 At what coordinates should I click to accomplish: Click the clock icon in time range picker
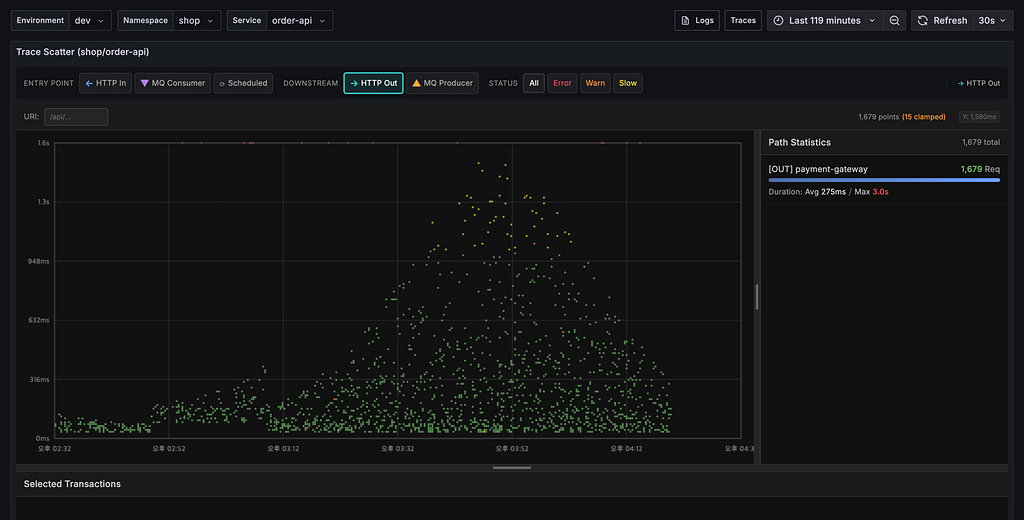(778, 20)
